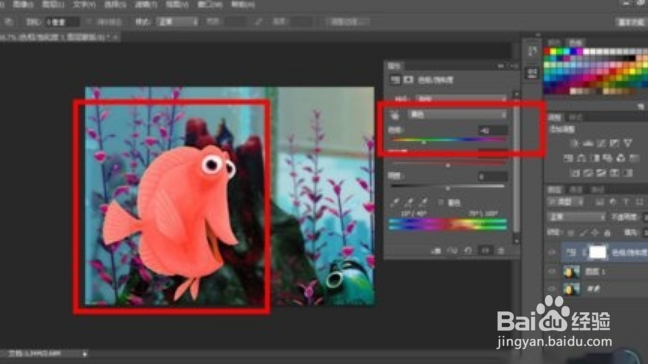Open the workspace switcher dropdown
This screenshot has height=364, width=648.
click(631, 22)
